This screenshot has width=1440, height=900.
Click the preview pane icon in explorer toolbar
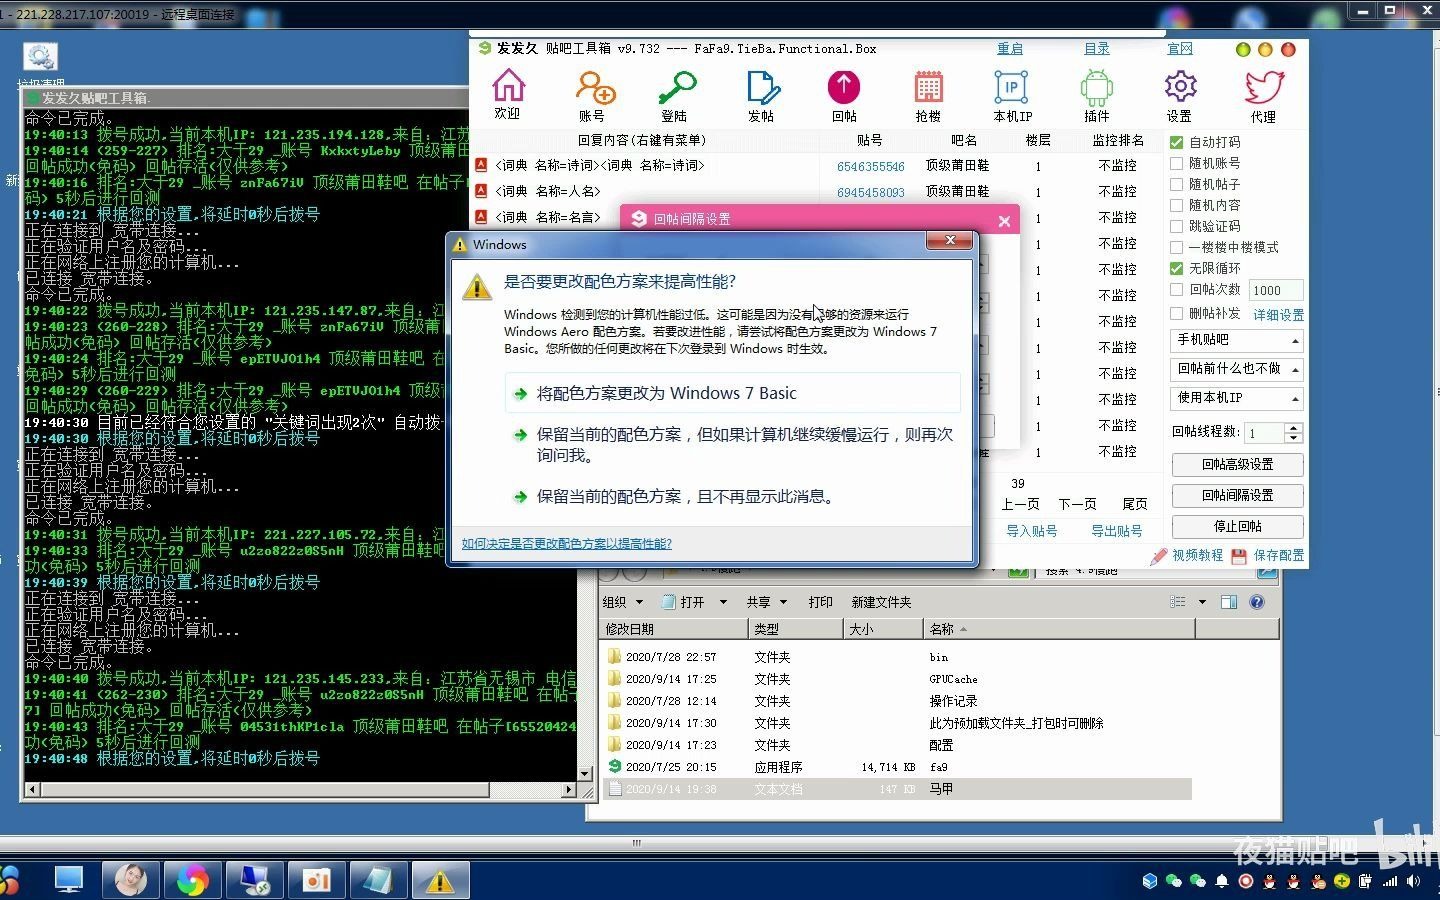tap(1229, 602)
